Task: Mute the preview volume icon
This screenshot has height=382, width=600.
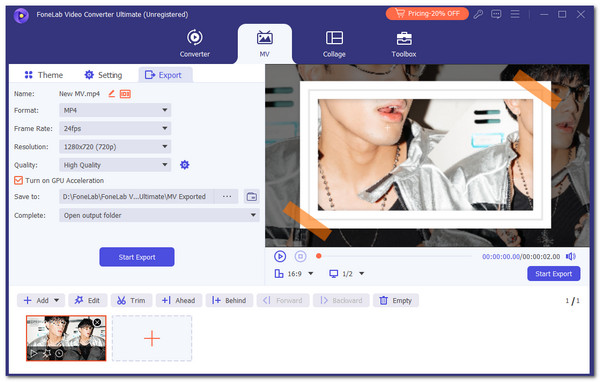Action: 571,256
